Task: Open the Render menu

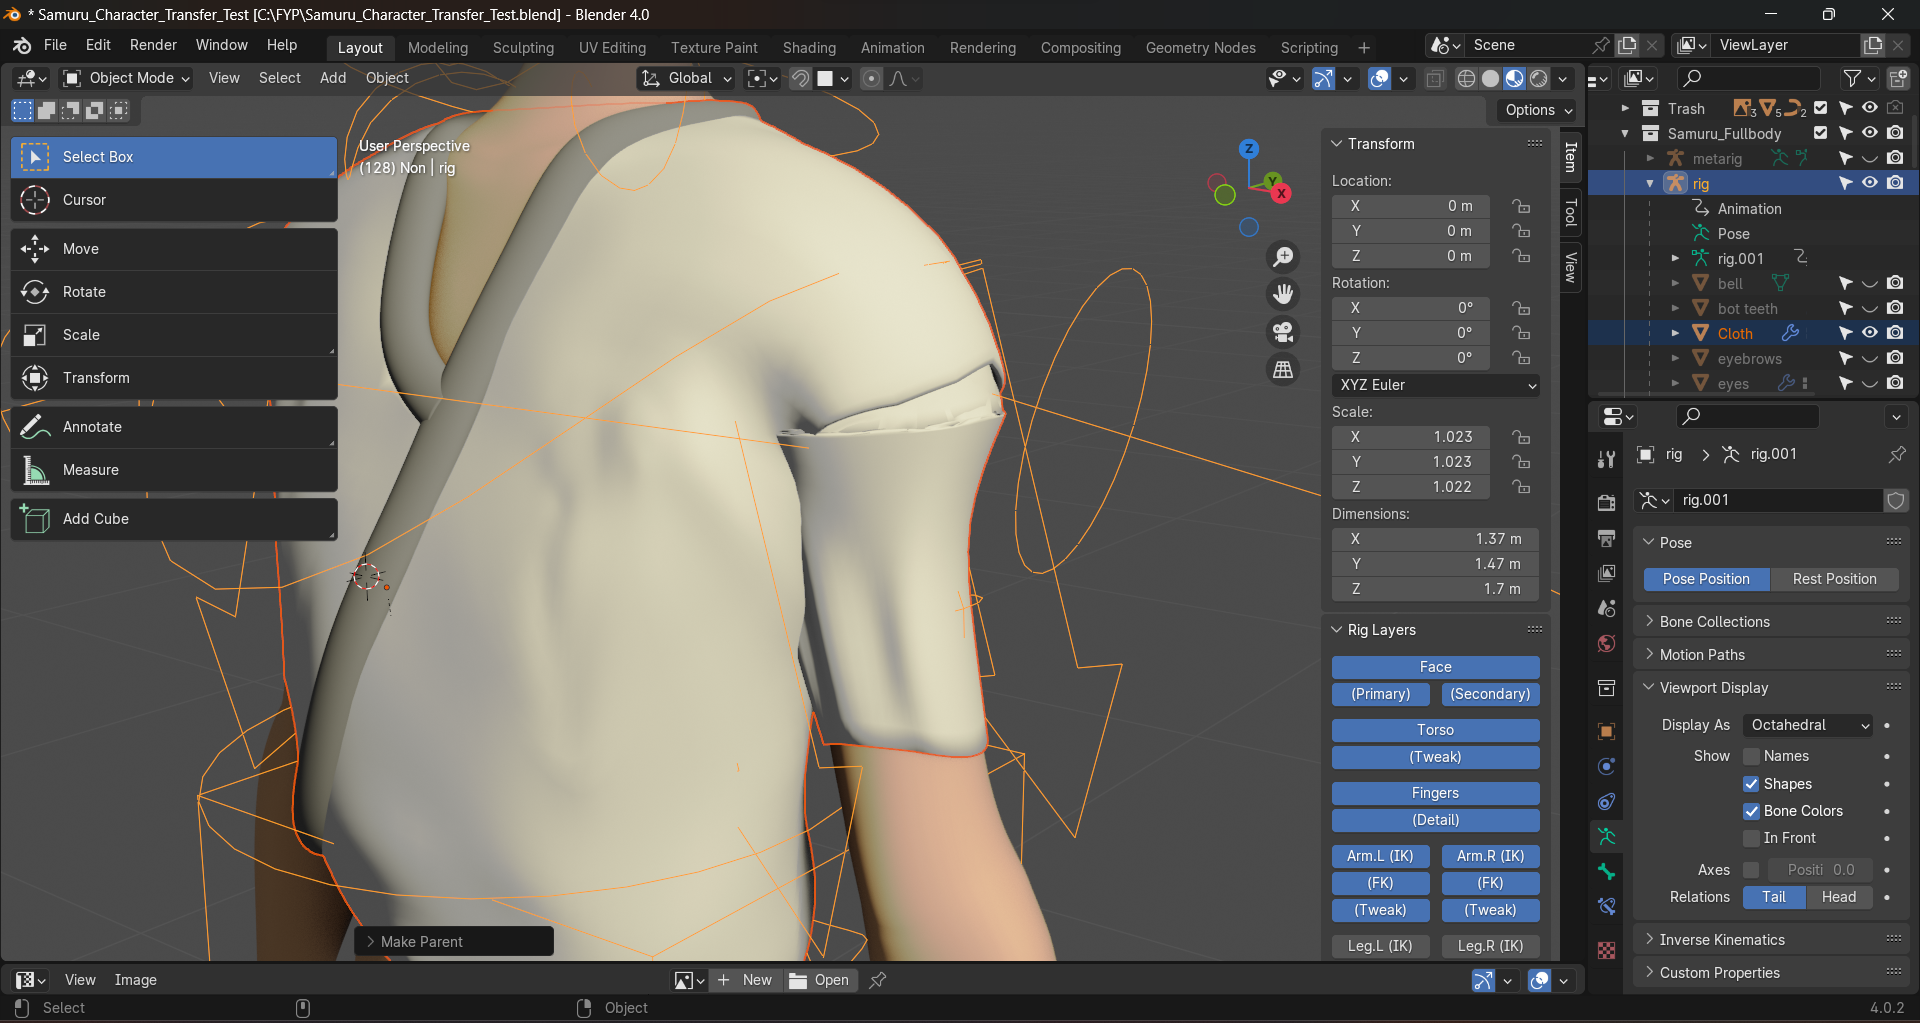Action: point(153,45)
